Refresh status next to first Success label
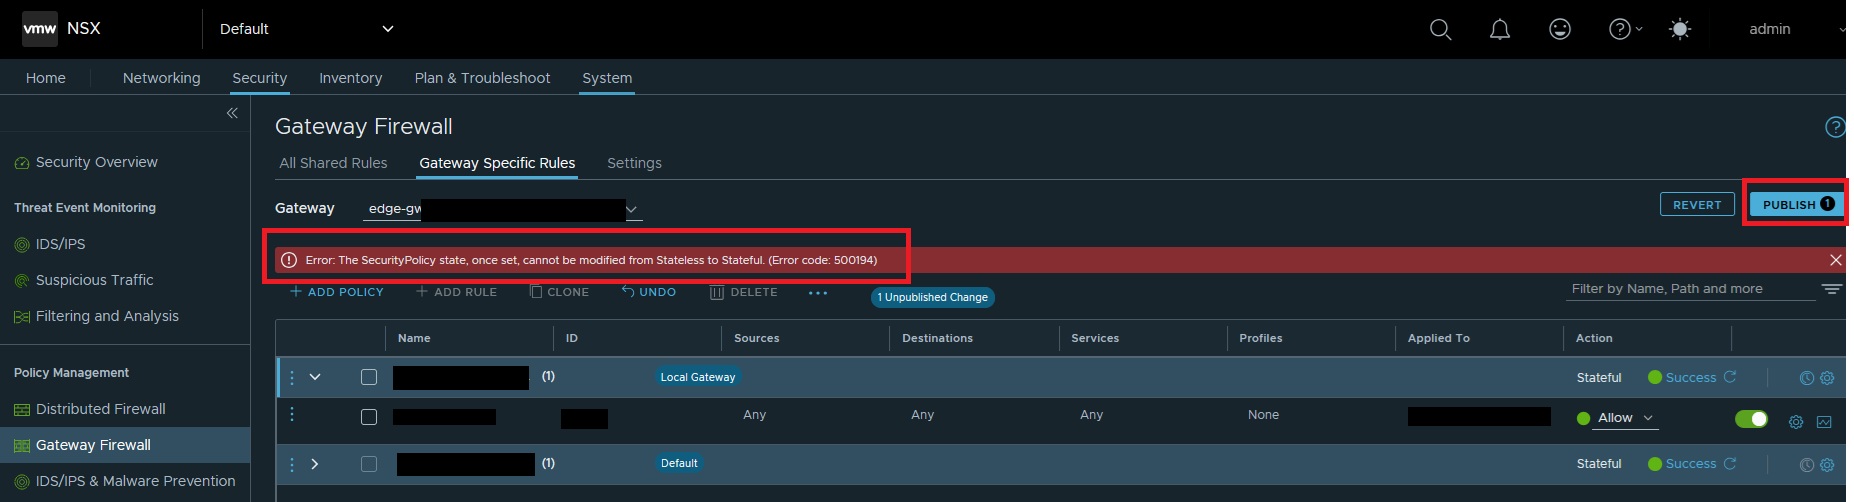The height and width of the screenshot is (502, 1854). point(1730,377)
